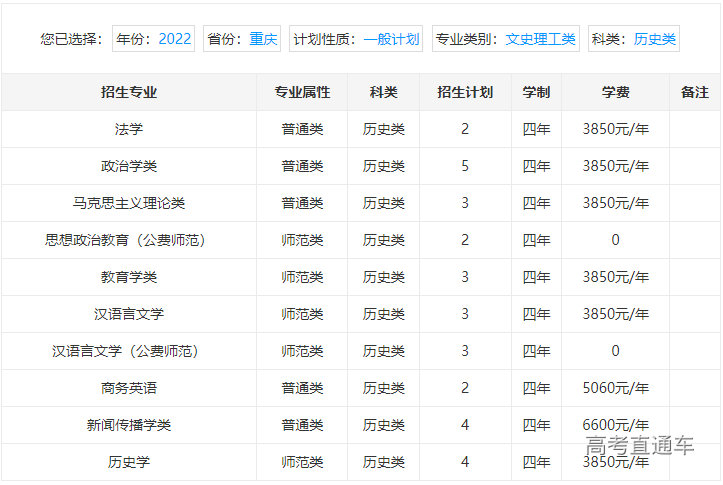Click the 学费 column header
Viewport: 723px width, 485px height.
pyautogui.click(x=615, y=92)
